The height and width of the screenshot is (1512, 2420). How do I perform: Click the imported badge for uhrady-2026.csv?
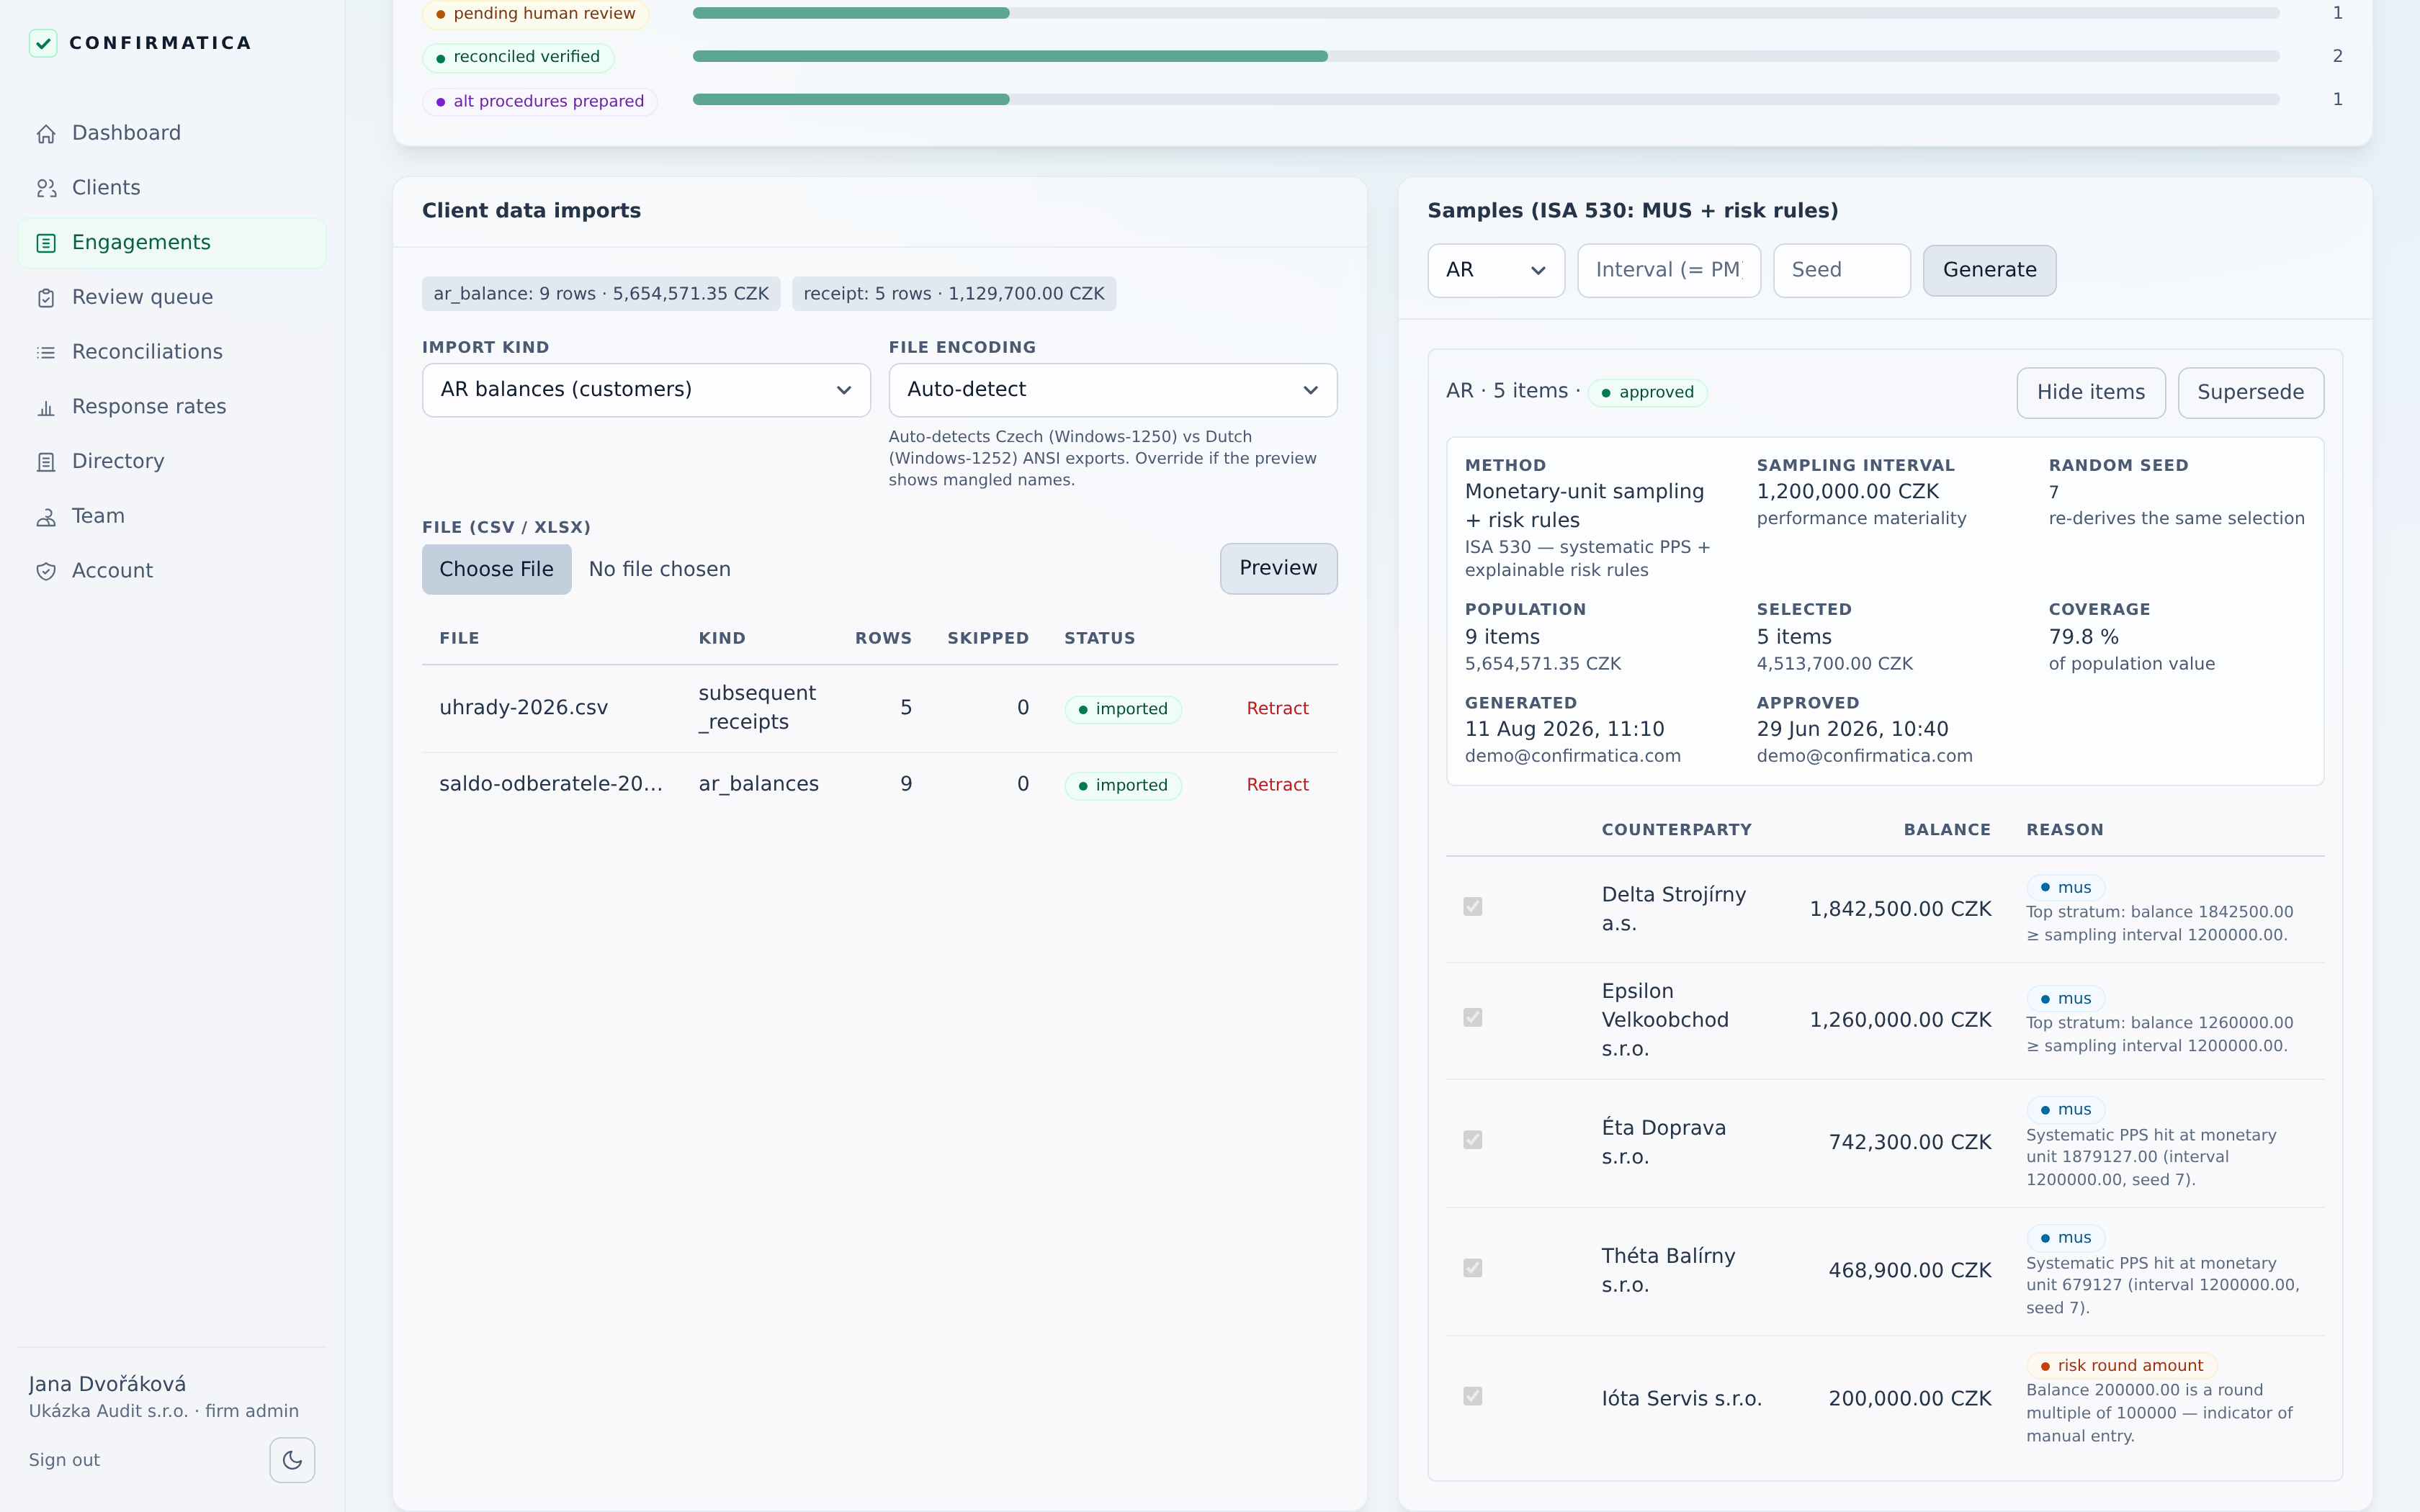coord(1123,709)
